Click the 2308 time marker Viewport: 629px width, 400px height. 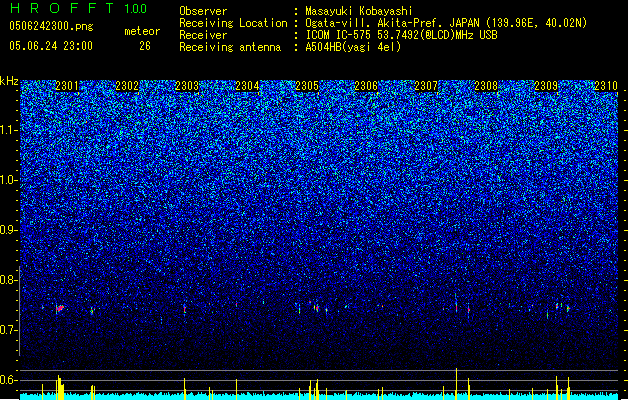486,86
